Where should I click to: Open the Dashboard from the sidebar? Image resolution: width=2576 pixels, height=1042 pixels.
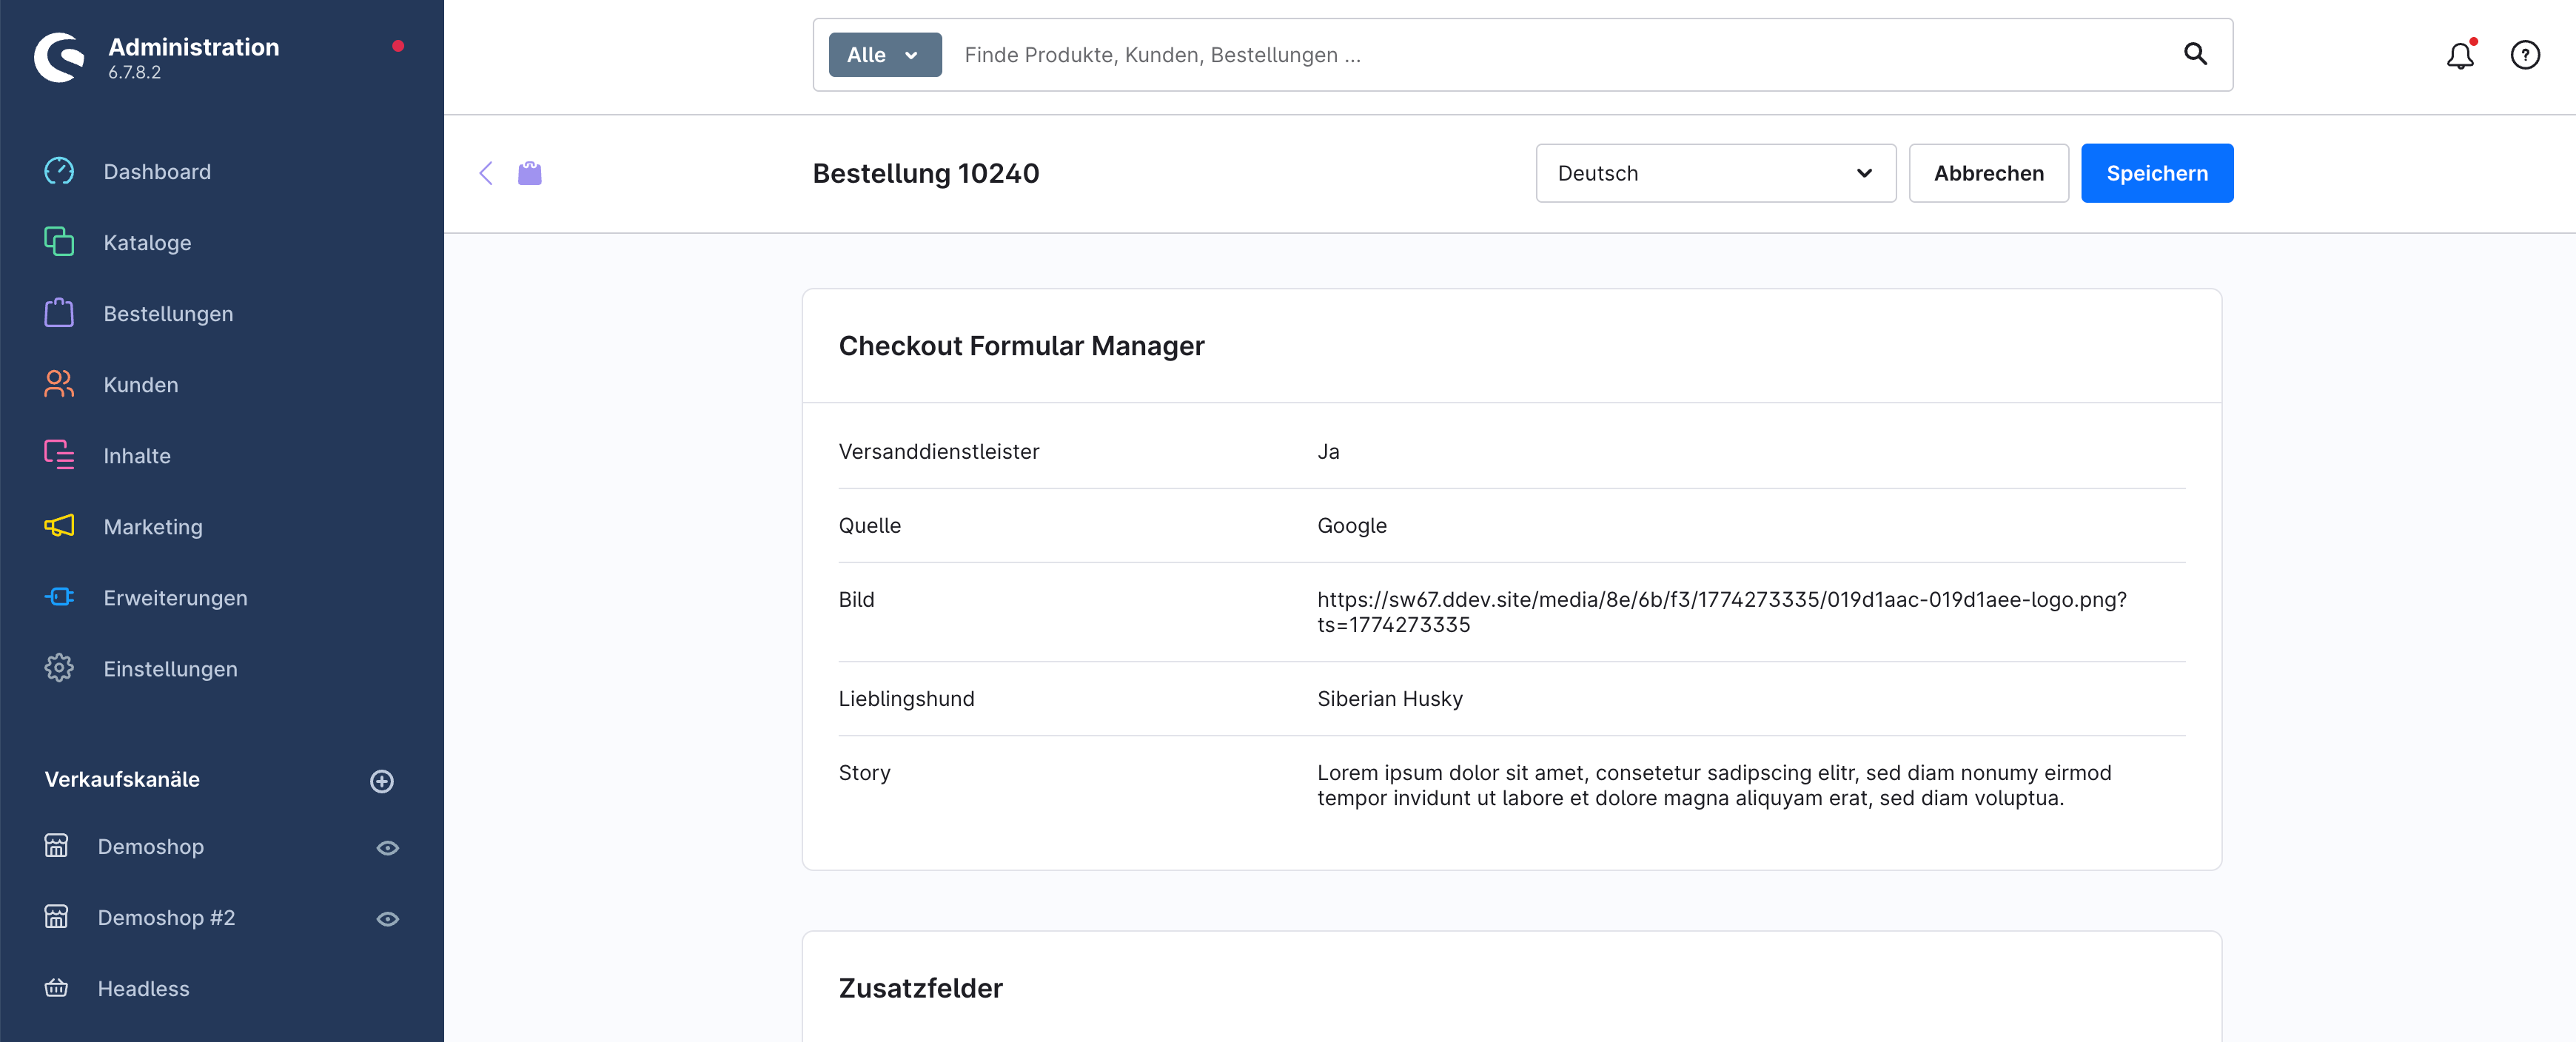pyautogui.click(x=157, y=171)
